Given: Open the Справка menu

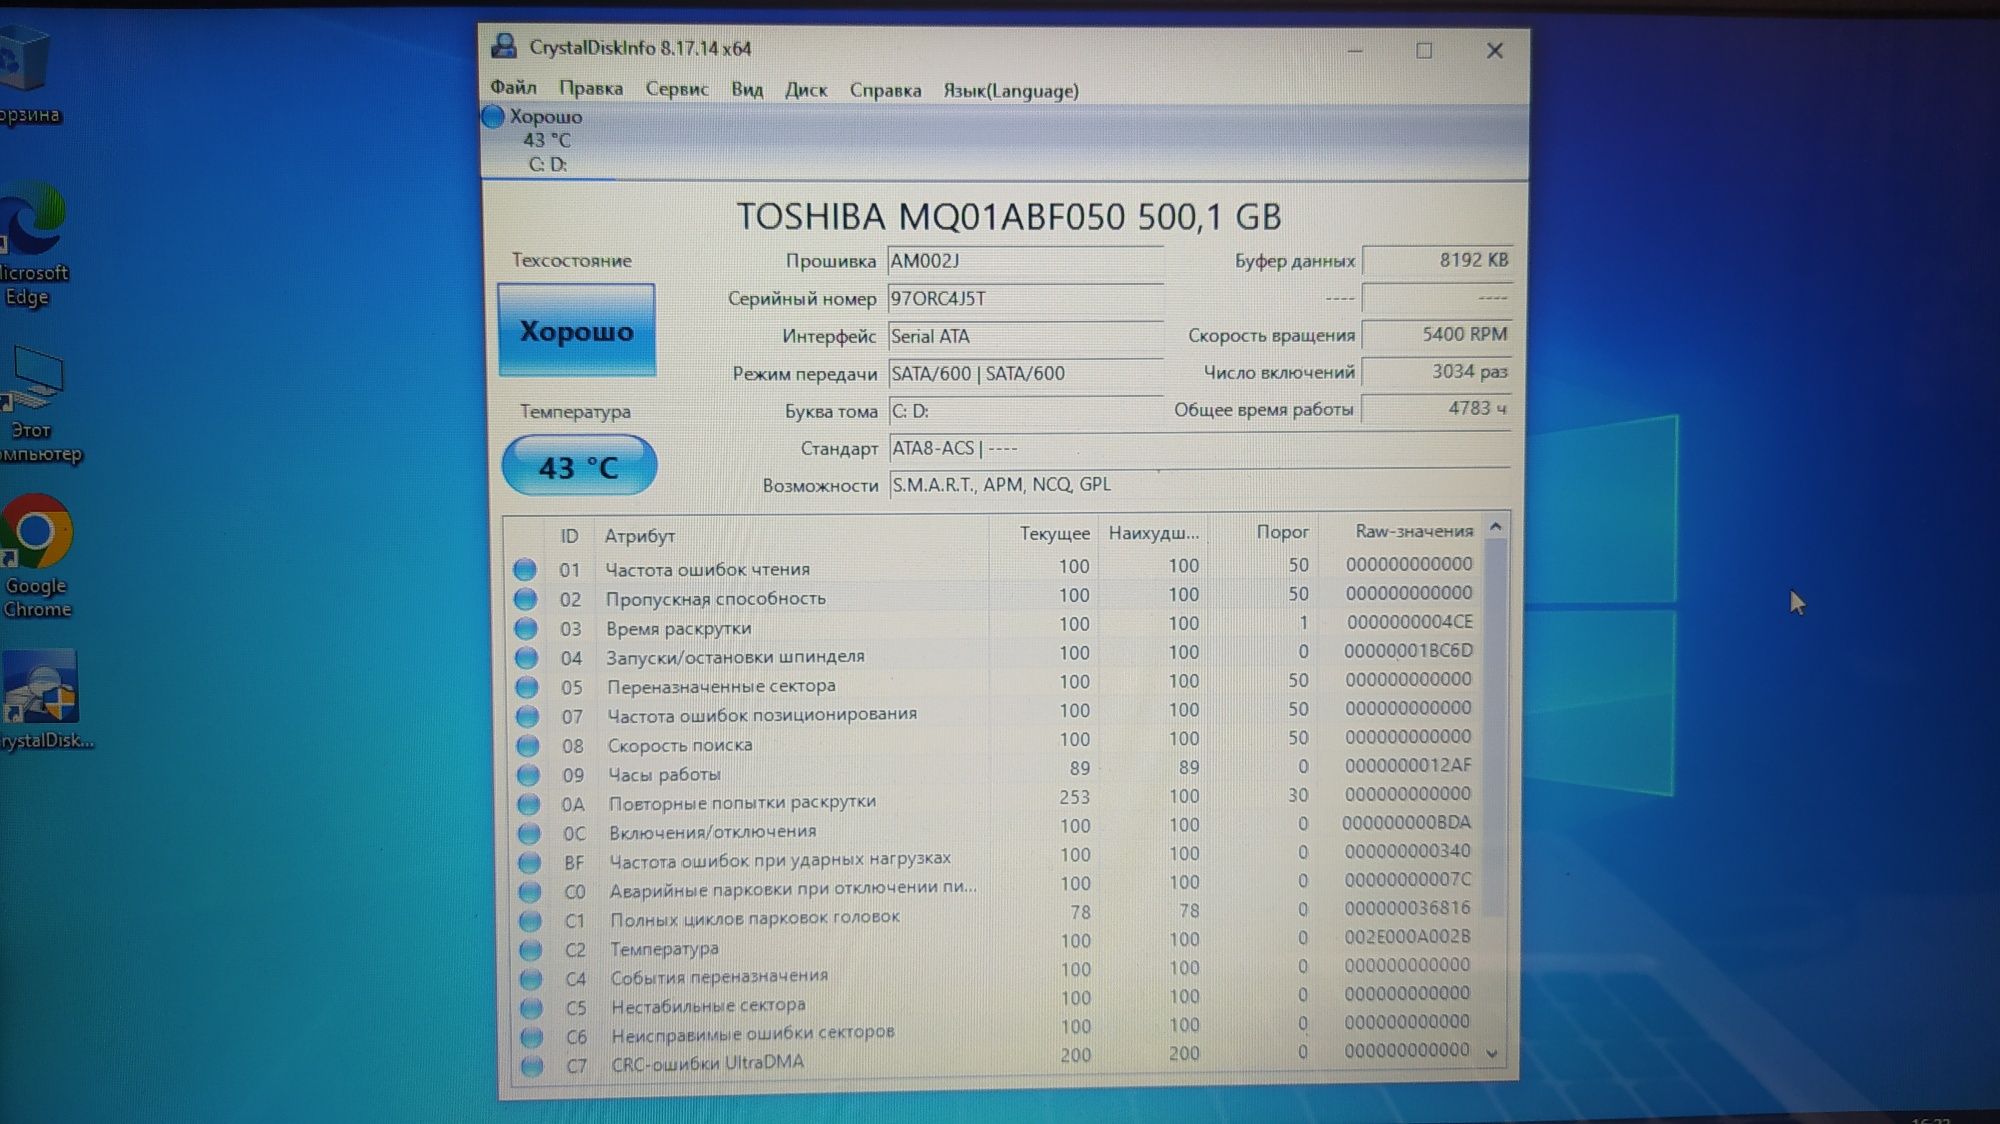Looking at the screenshot, I should tap(885, 90).
